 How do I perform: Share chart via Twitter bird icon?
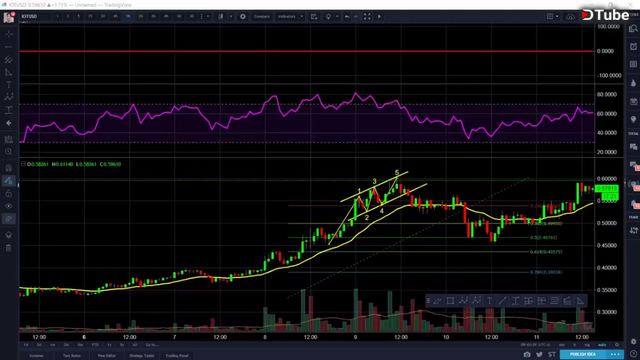(x=539, y=354)
